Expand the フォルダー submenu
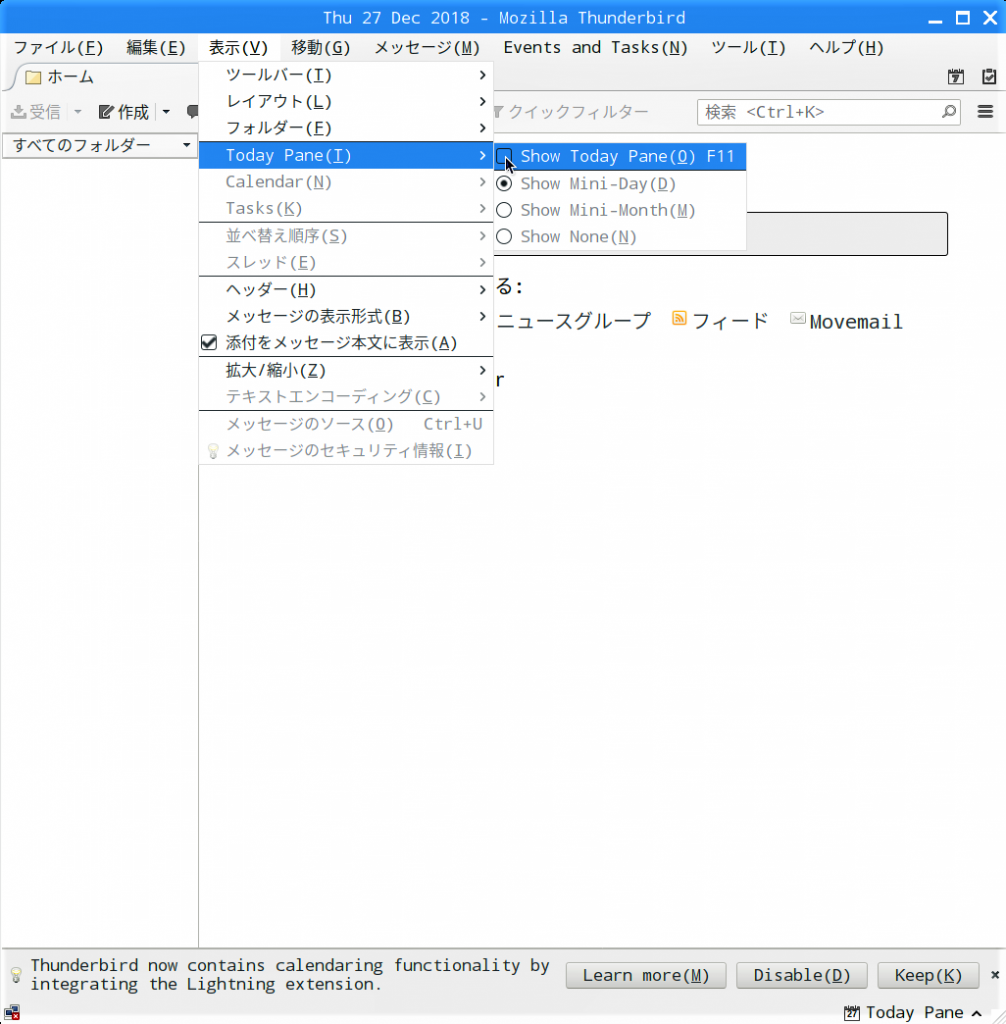The width and height of the screenshot is (1006, 1024). (346, 128)
